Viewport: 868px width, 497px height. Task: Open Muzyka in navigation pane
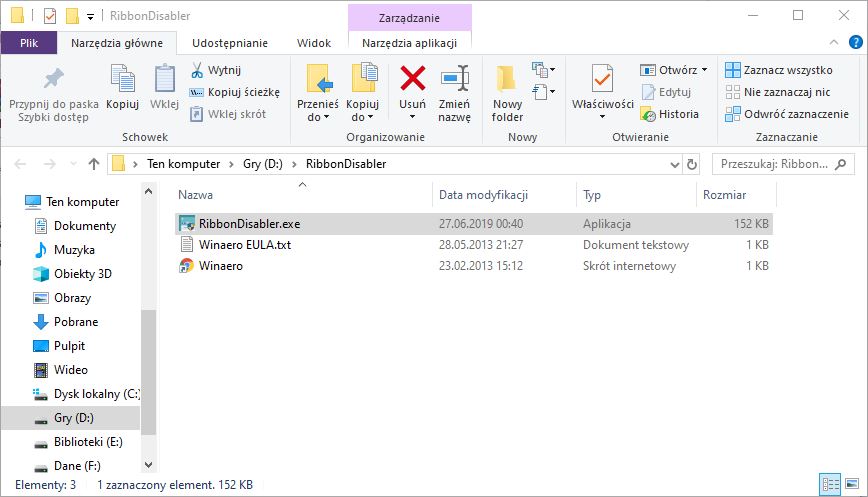point(74,250)
